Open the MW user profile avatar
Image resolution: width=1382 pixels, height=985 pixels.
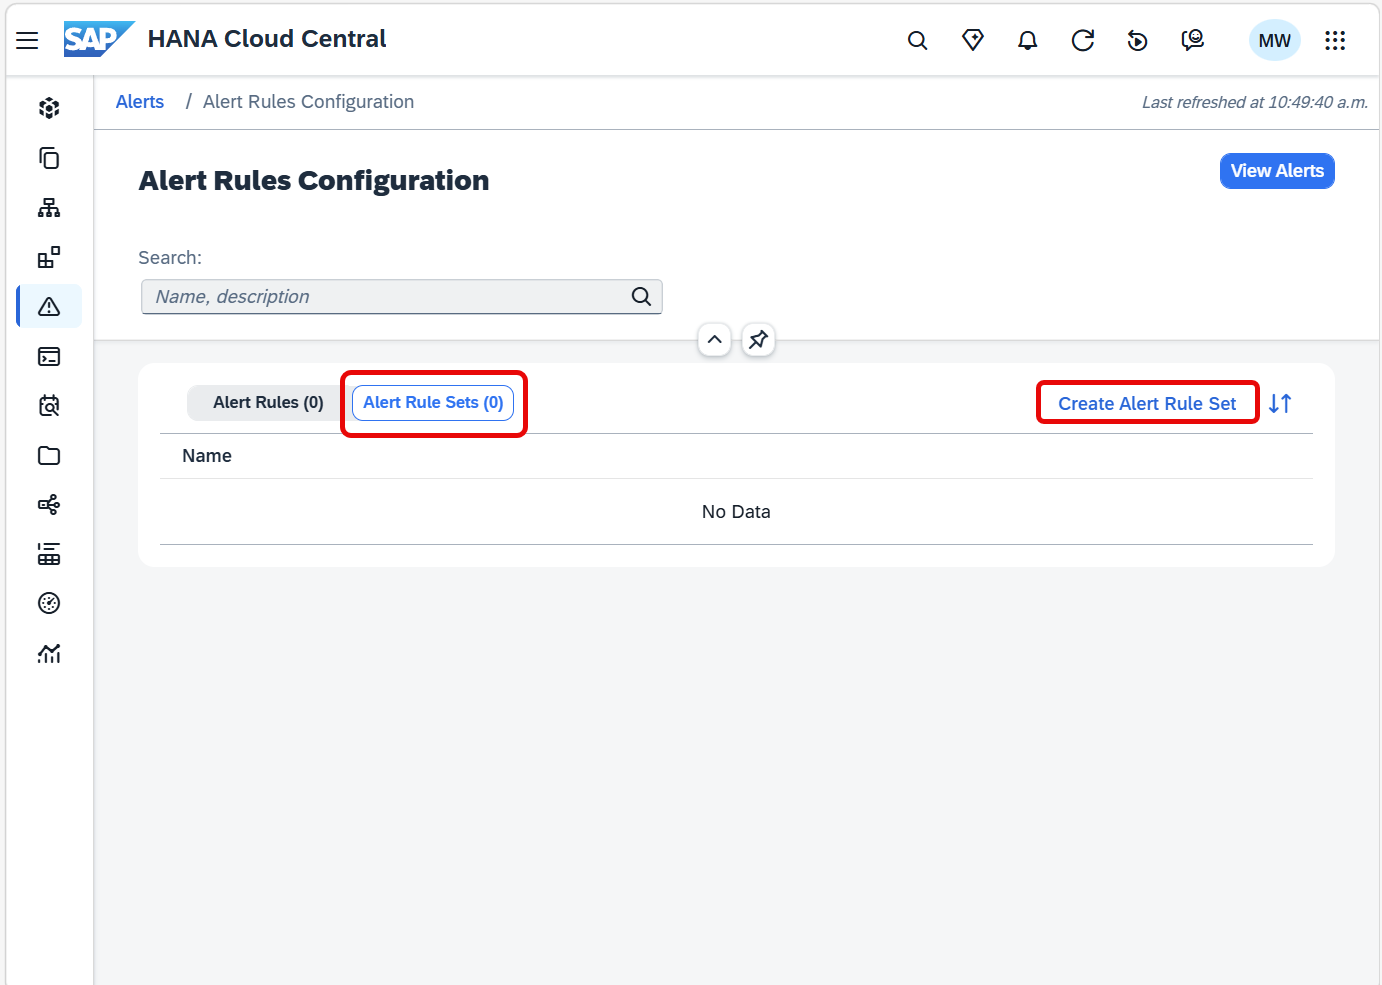1274,40
